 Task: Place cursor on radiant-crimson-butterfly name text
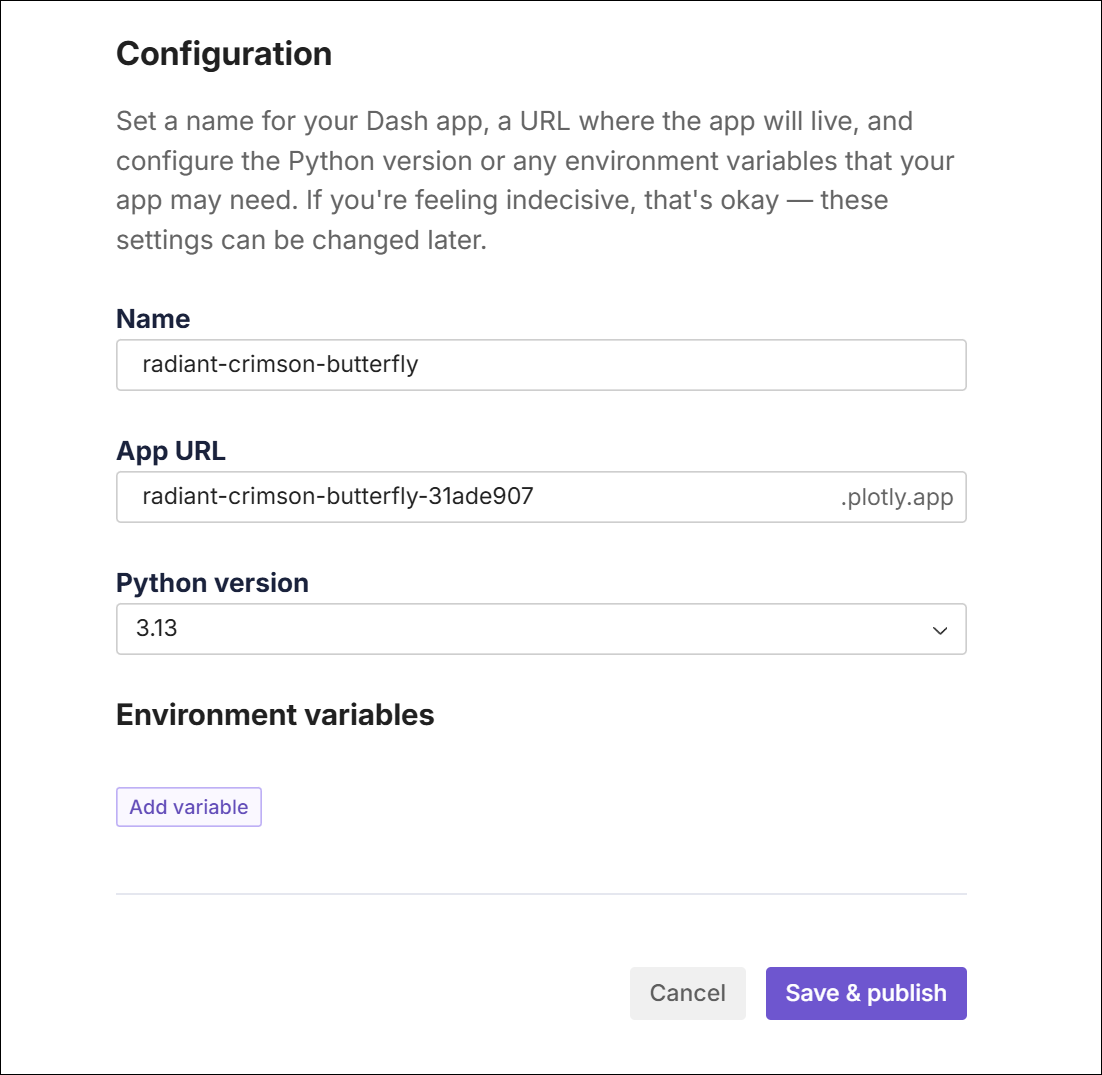click(x=280, y=365)
